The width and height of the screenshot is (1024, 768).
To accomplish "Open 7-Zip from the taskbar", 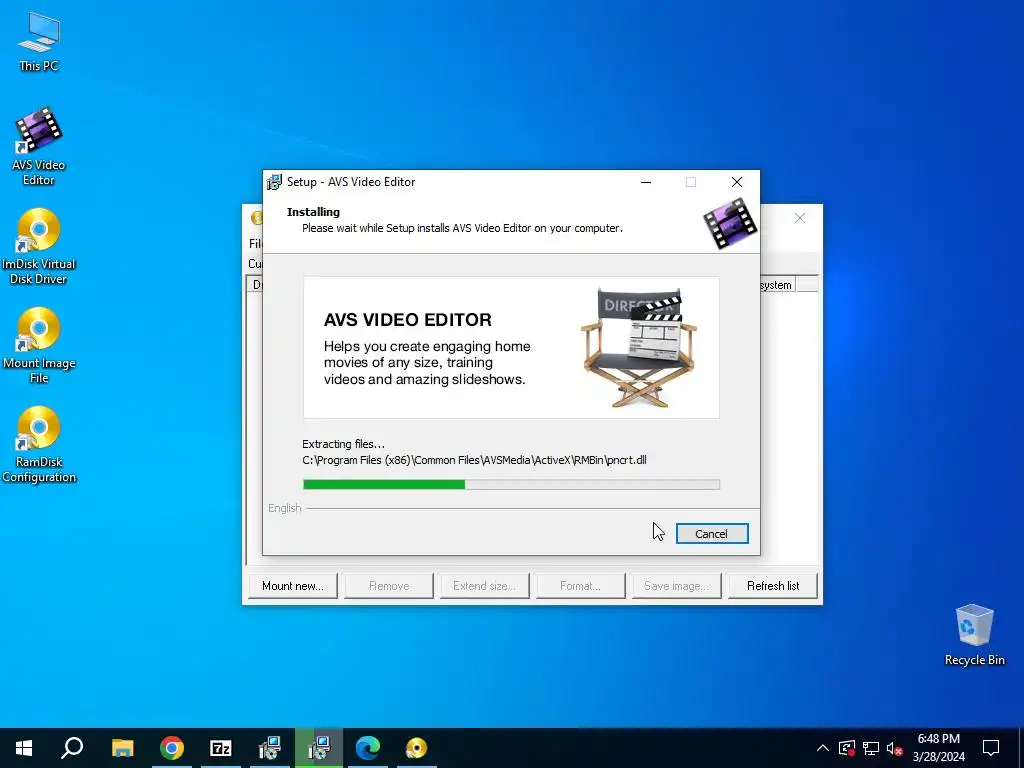I will 220,748.
